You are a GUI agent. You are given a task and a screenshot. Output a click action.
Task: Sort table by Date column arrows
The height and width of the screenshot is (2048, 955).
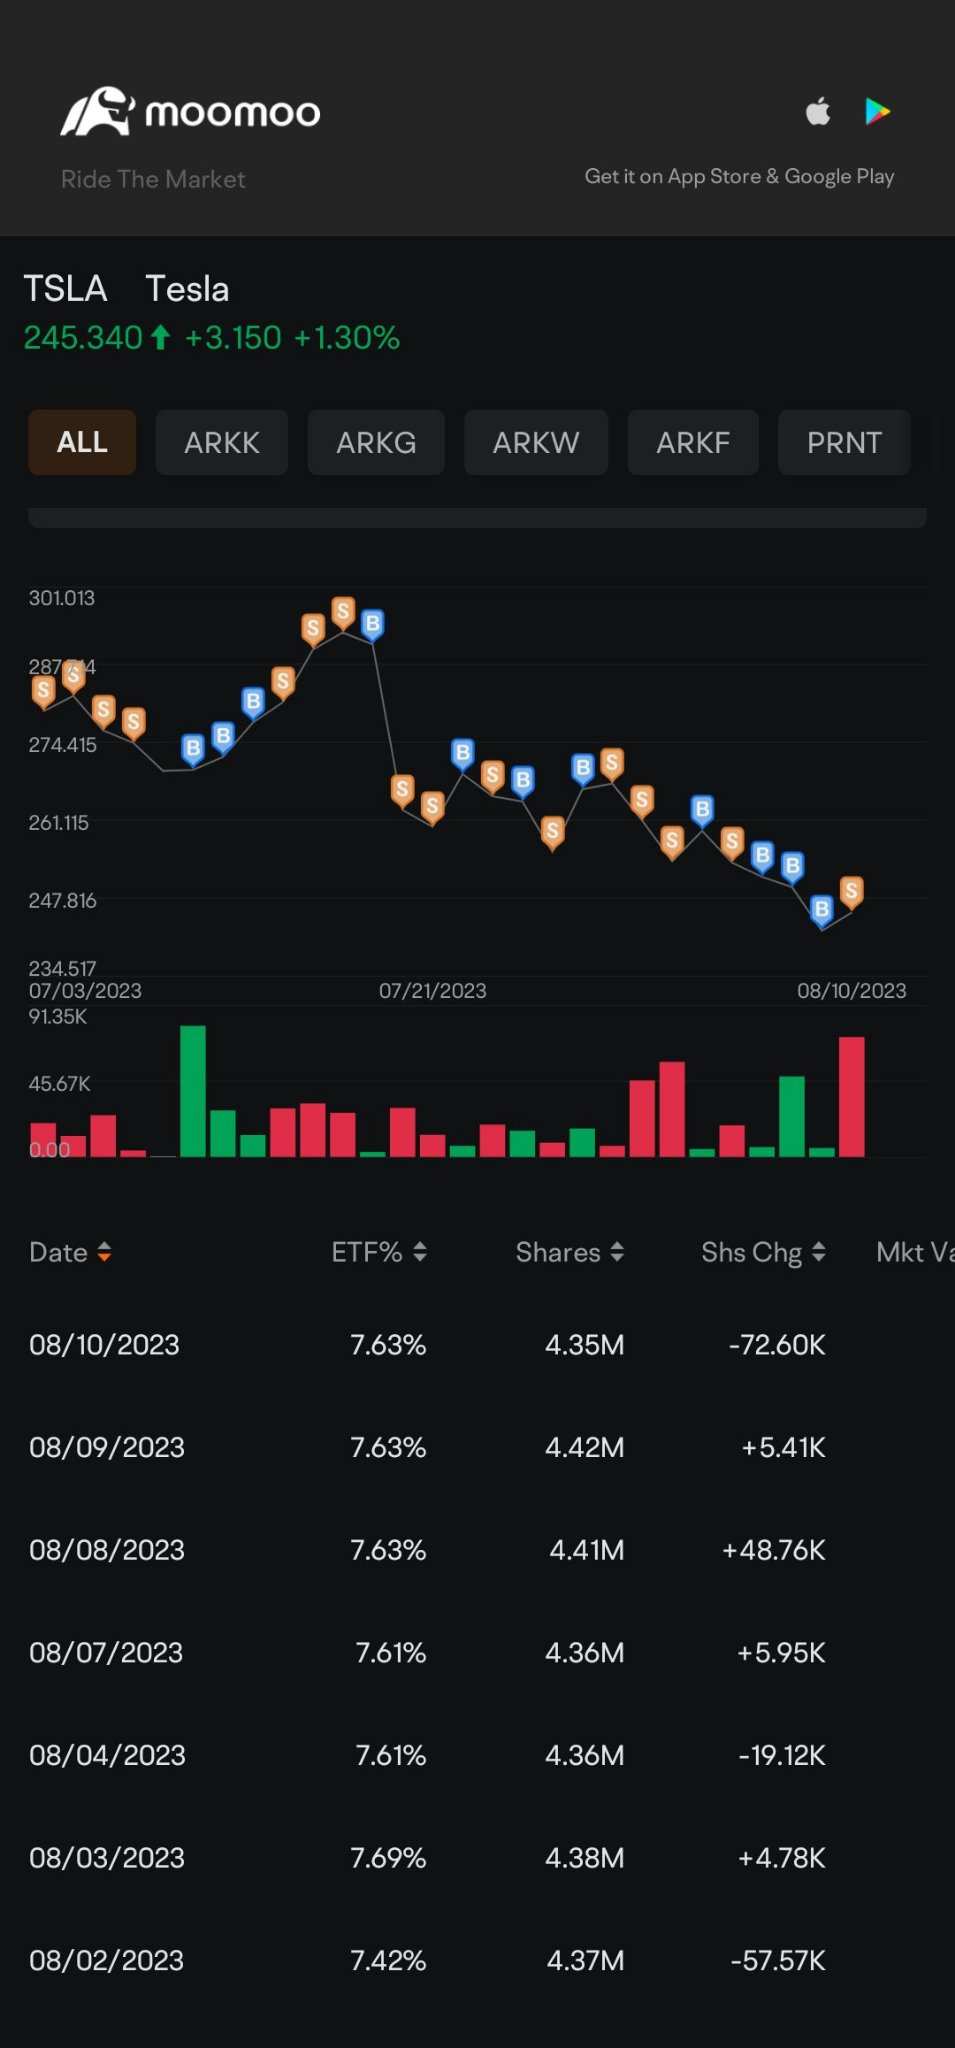point(104,1252)
